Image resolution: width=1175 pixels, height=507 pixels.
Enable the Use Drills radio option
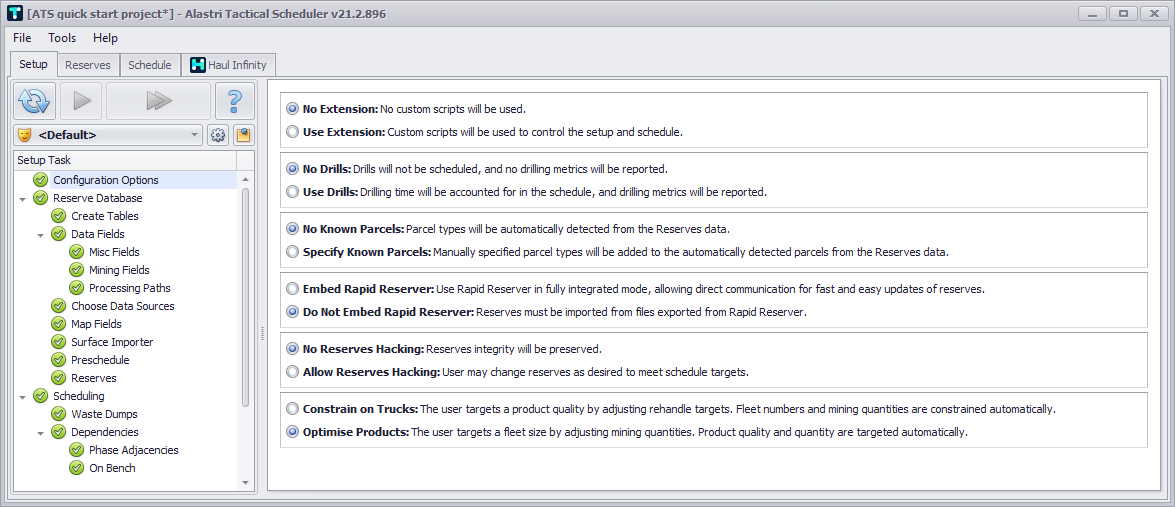(x=292, y=191)
